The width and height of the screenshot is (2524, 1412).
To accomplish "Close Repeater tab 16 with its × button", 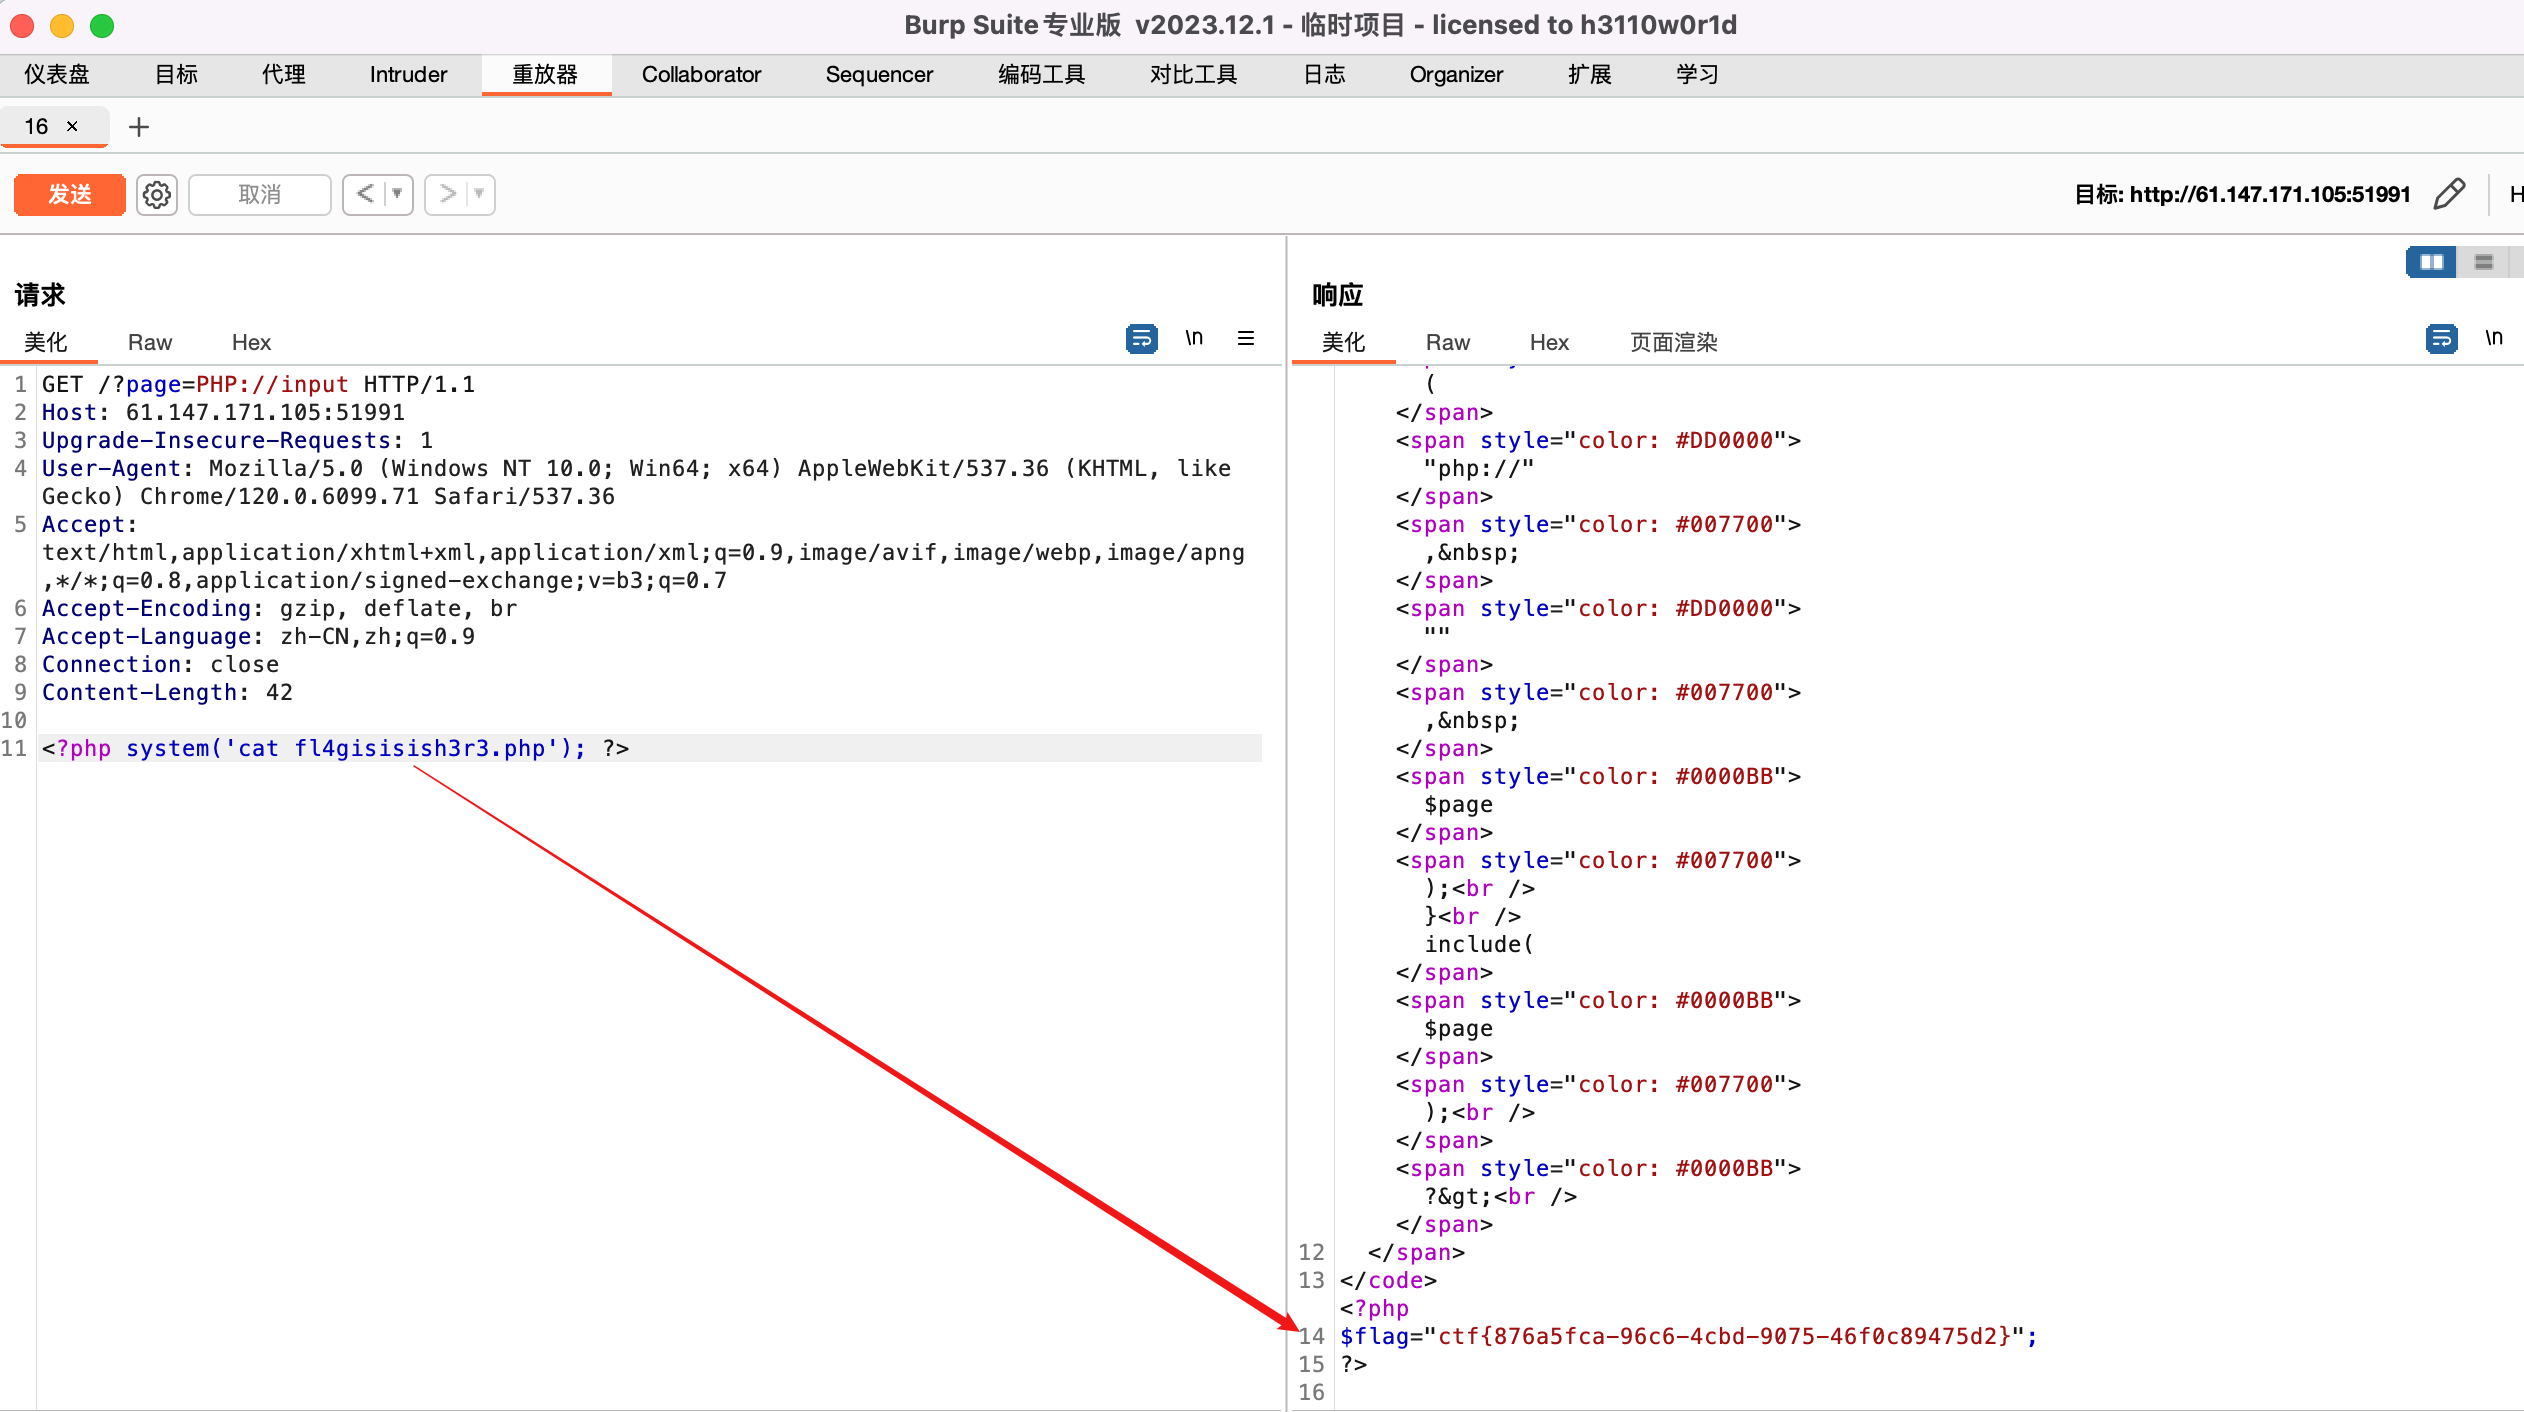I will (x=71, y=126).
